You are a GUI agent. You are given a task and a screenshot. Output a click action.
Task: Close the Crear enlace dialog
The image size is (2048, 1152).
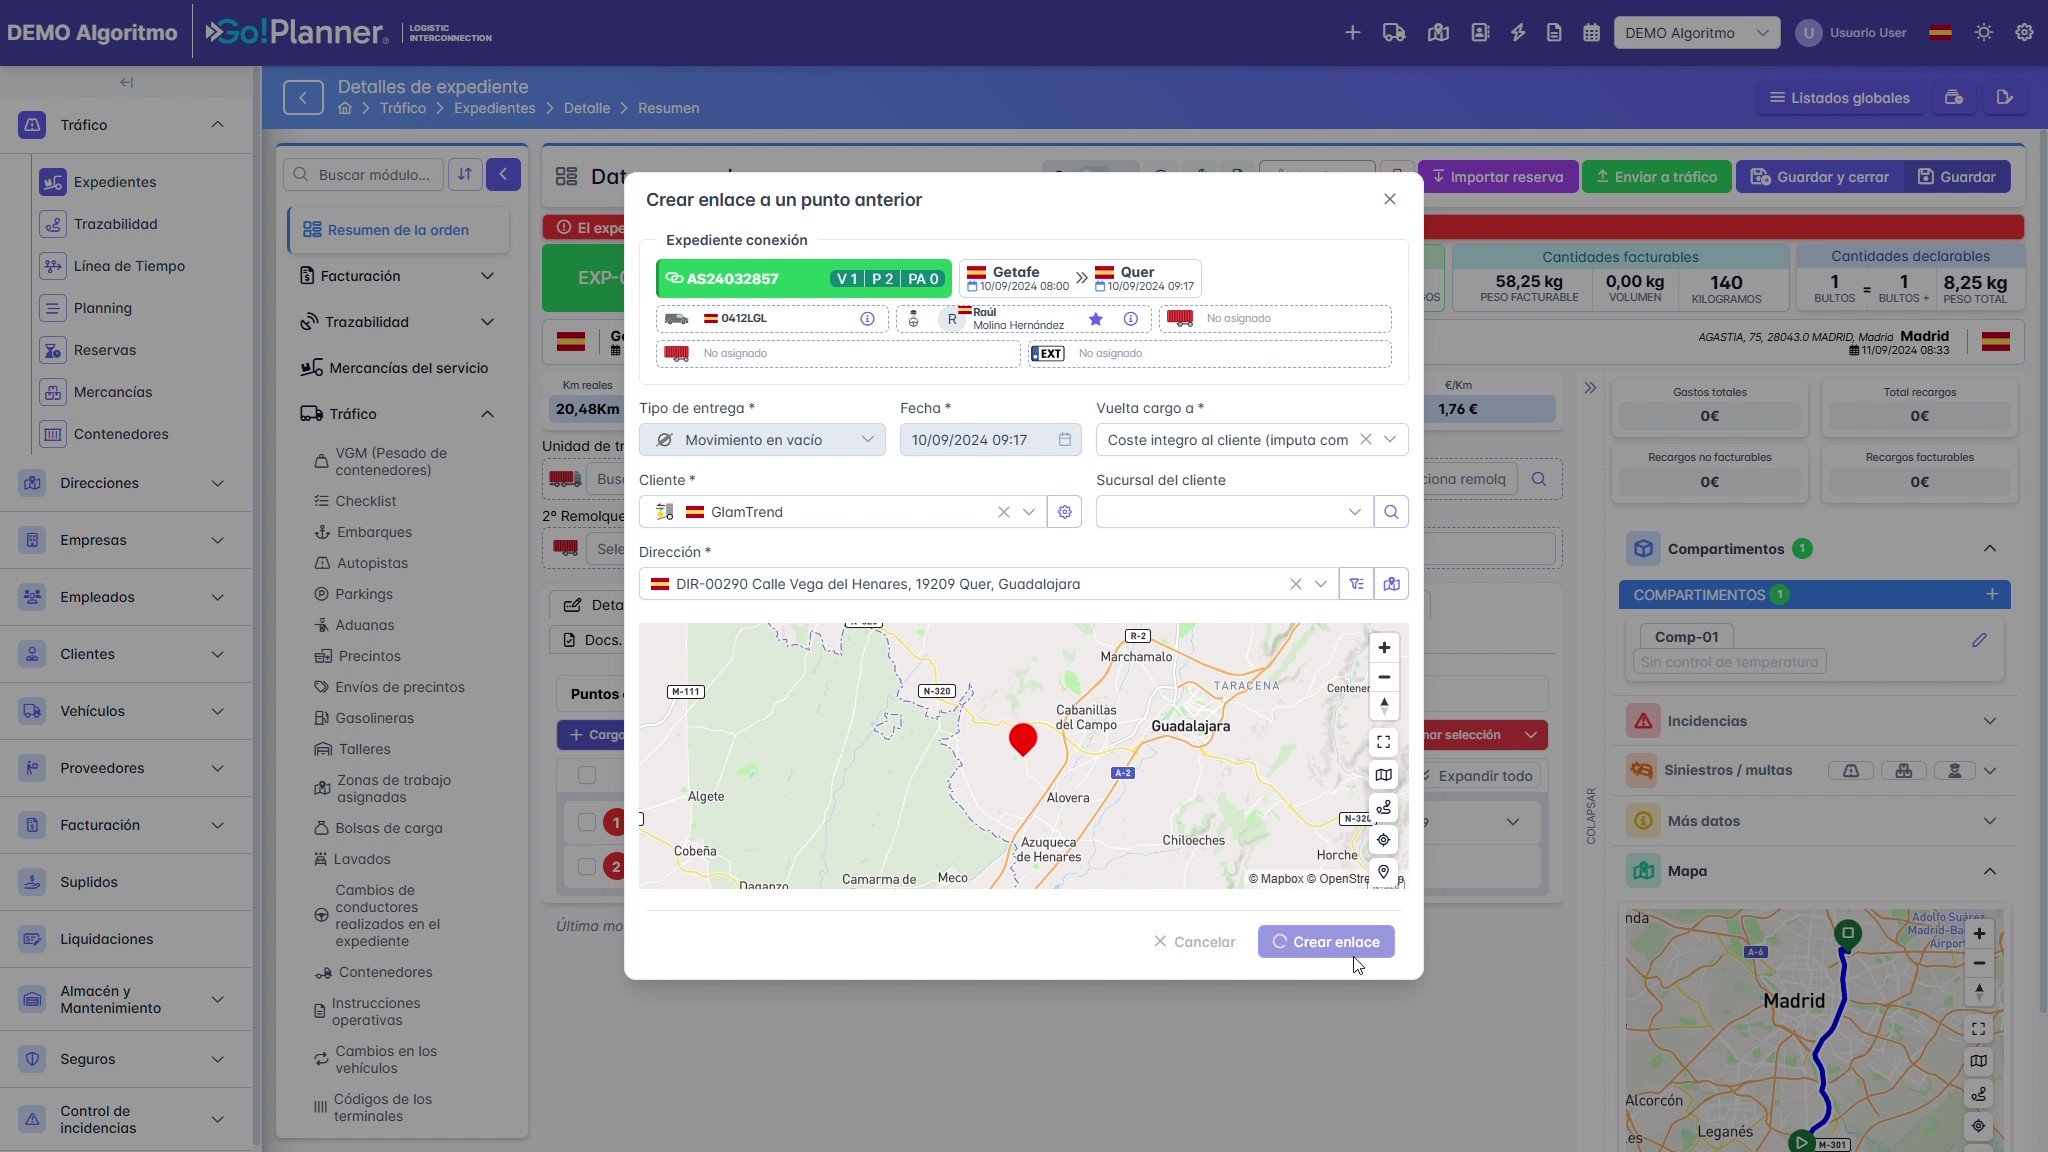point(1389,199)
